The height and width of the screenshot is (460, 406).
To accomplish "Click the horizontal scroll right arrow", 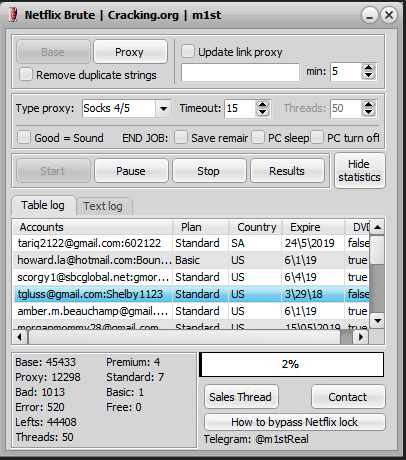I will click(361, 337).
